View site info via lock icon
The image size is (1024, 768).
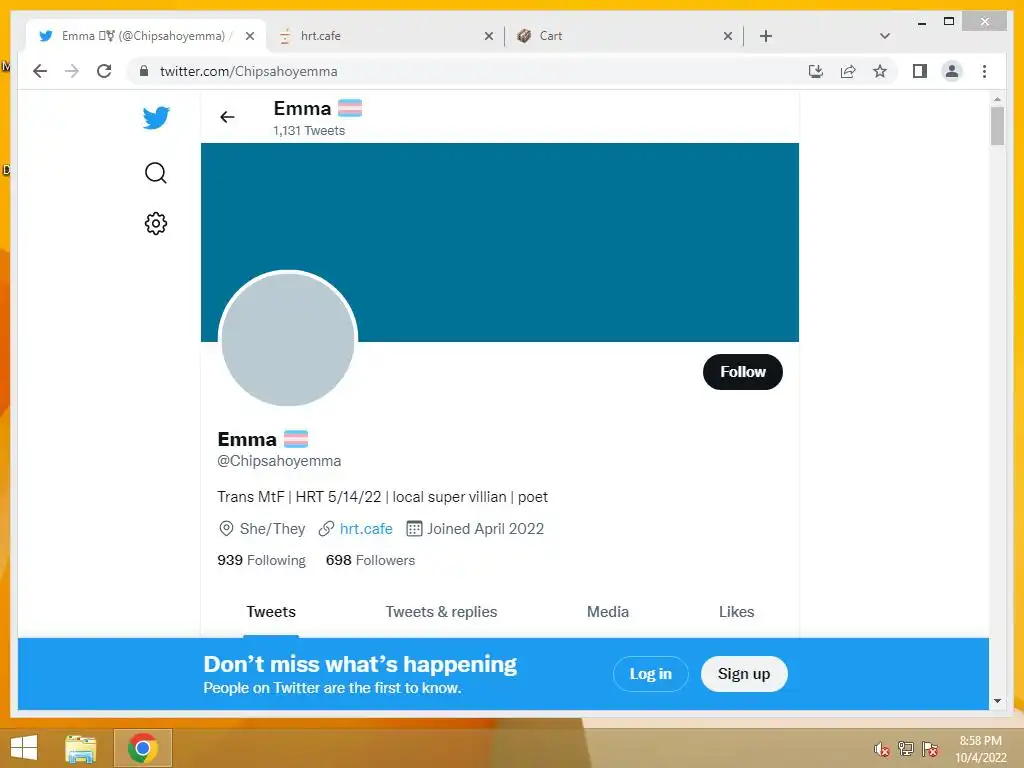(x=144, y=71)
